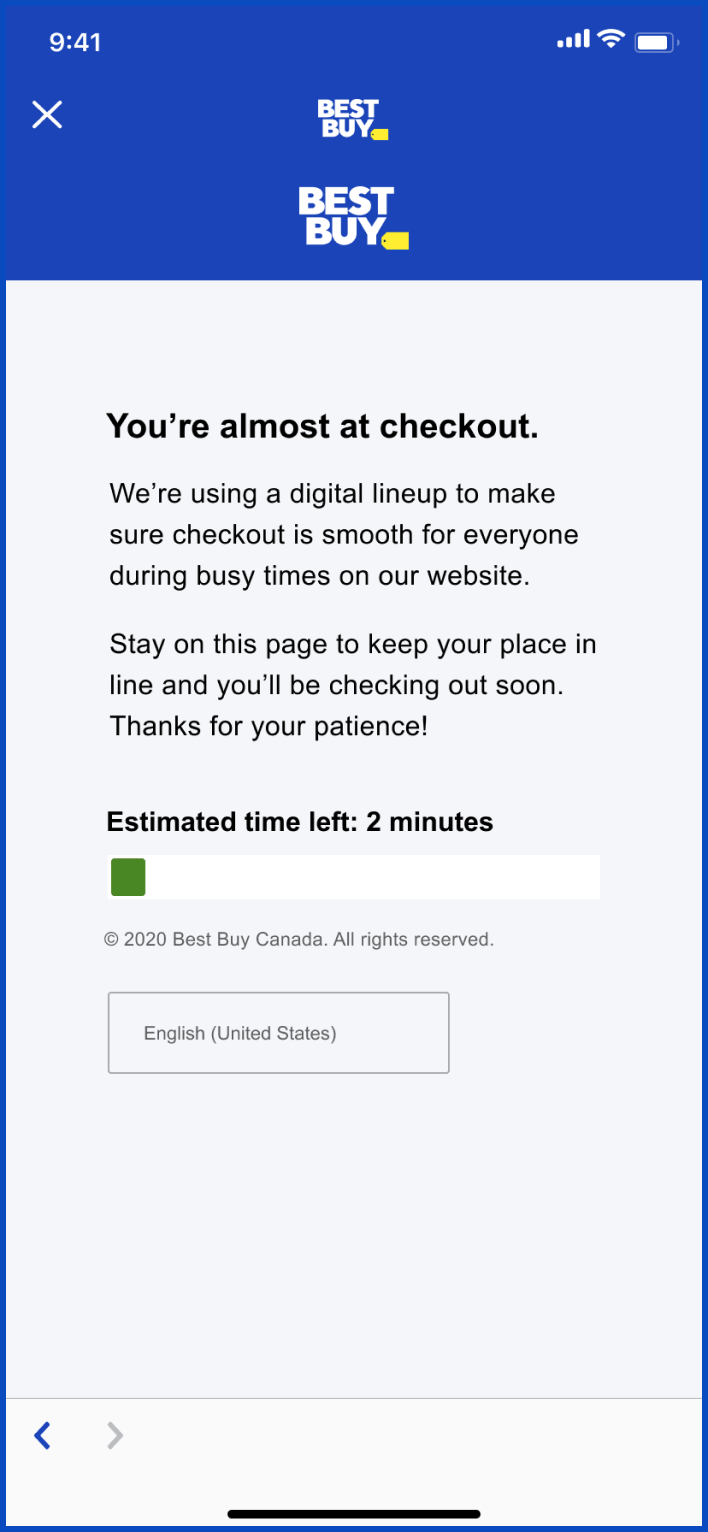Open the English (United States) language dropdown
This screenshot has width=708, height=1532.
pos(278,1033)
